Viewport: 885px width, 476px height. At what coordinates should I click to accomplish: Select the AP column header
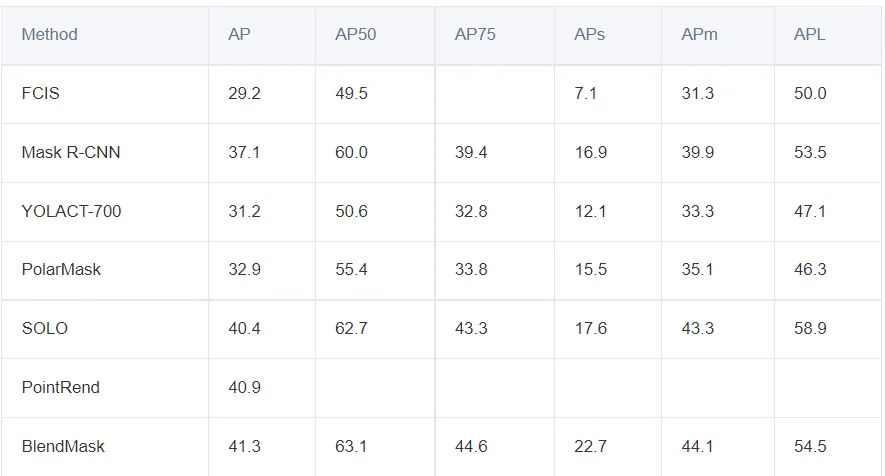coord(239,35)
